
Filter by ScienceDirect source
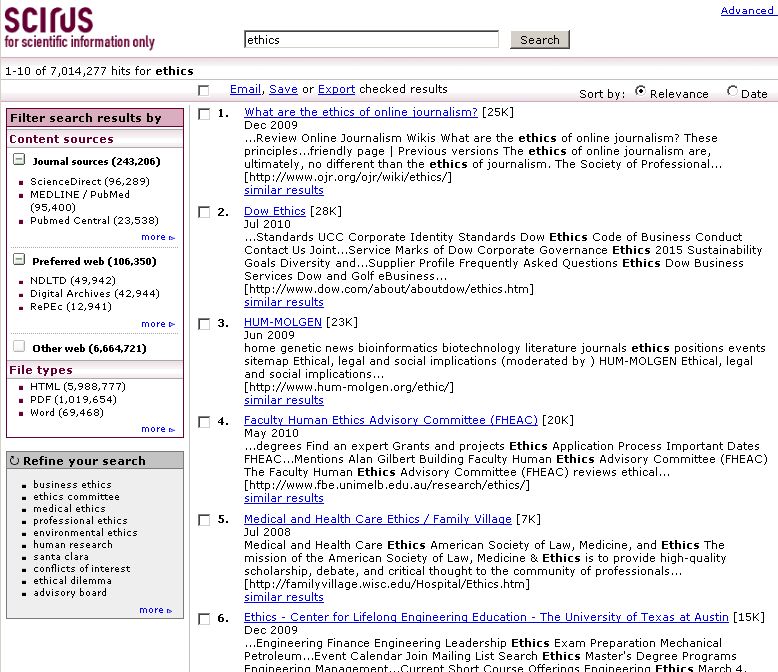pos(89,181)
